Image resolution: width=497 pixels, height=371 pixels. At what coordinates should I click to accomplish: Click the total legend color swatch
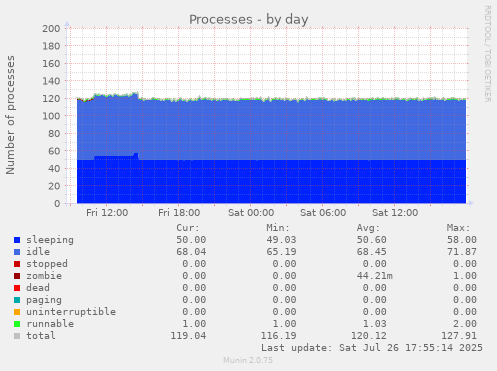point(17,336)
